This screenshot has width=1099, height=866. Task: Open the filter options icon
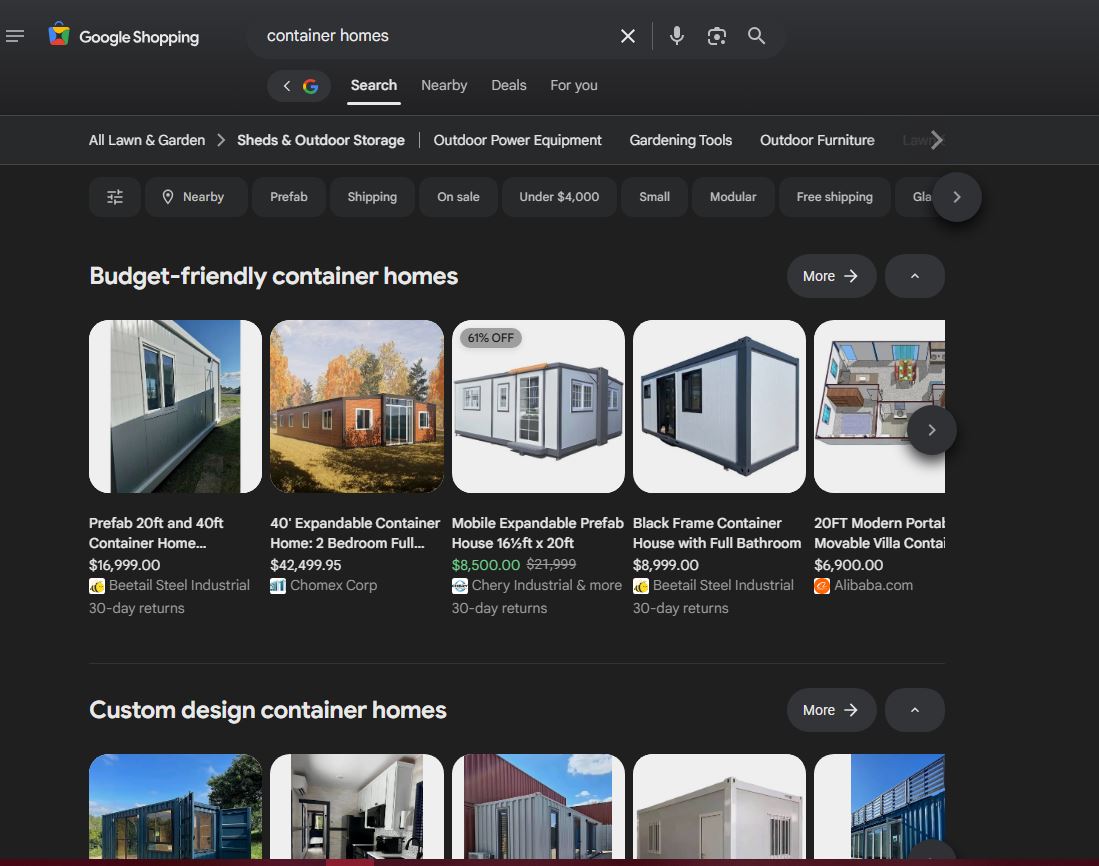(x=114, y=196)
